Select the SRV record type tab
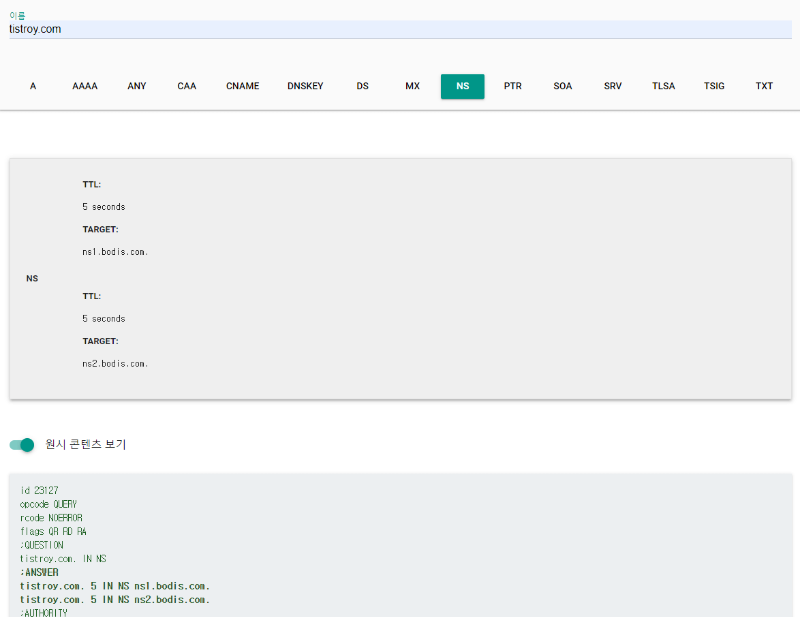 [613, 86]
